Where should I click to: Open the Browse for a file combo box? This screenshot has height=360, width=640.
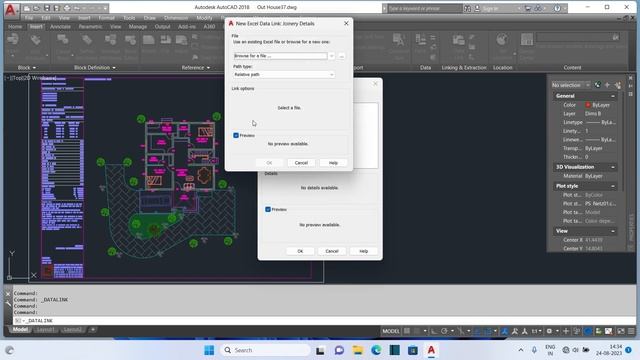(284, 56)
